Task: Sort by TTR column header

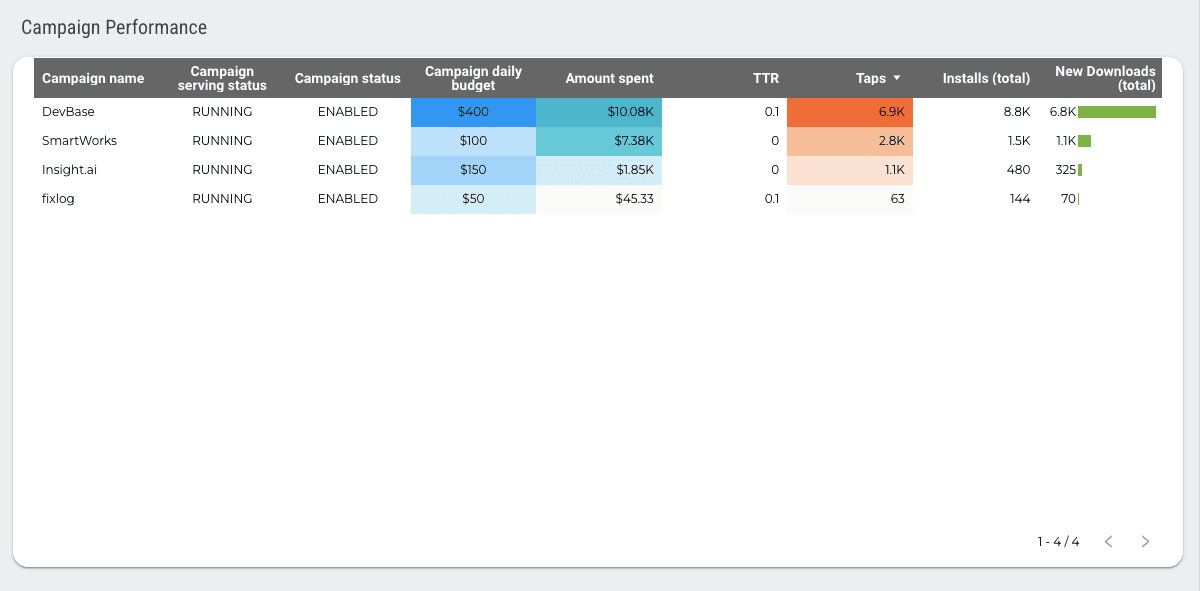Action: [766, 78]
